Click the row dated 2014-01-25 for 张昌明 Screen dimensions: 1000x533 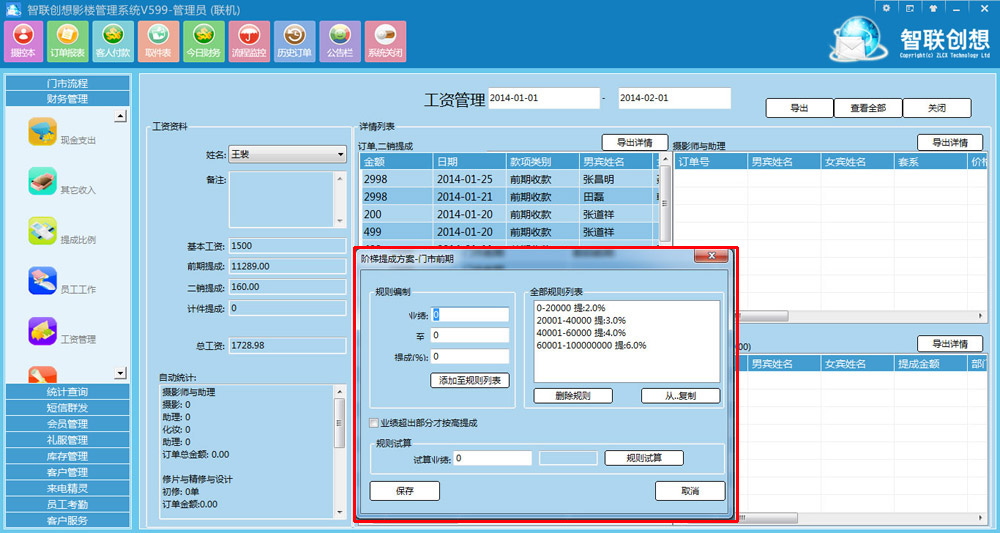coord(508,179)
